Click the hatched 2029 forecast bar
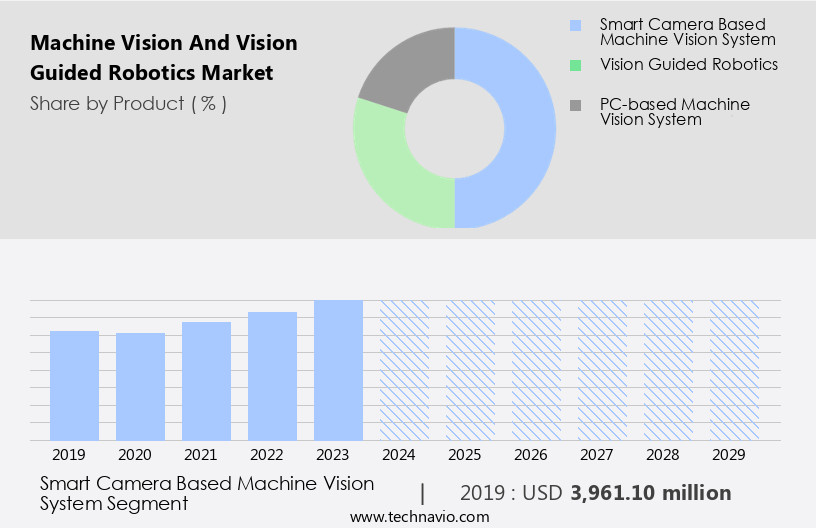Screen dimensions: 816x528 (x=735, y=370)
